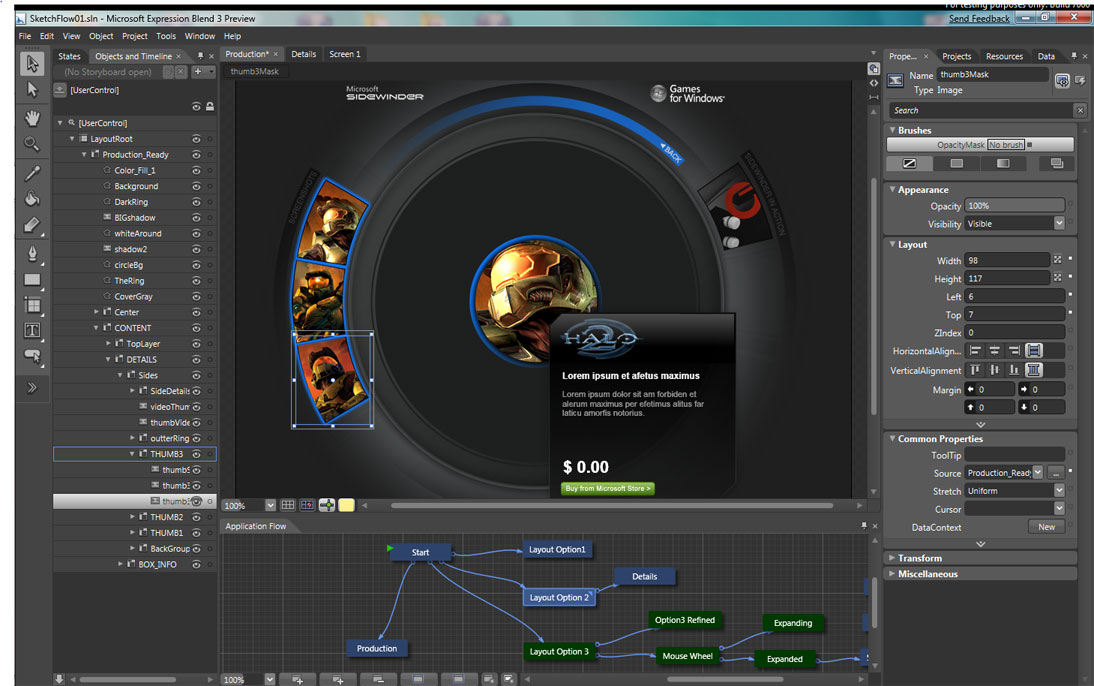This screenshot has height=686, width=1094.
Task: Hide the Color_Fill_1 layer
Action: [196, 170]
